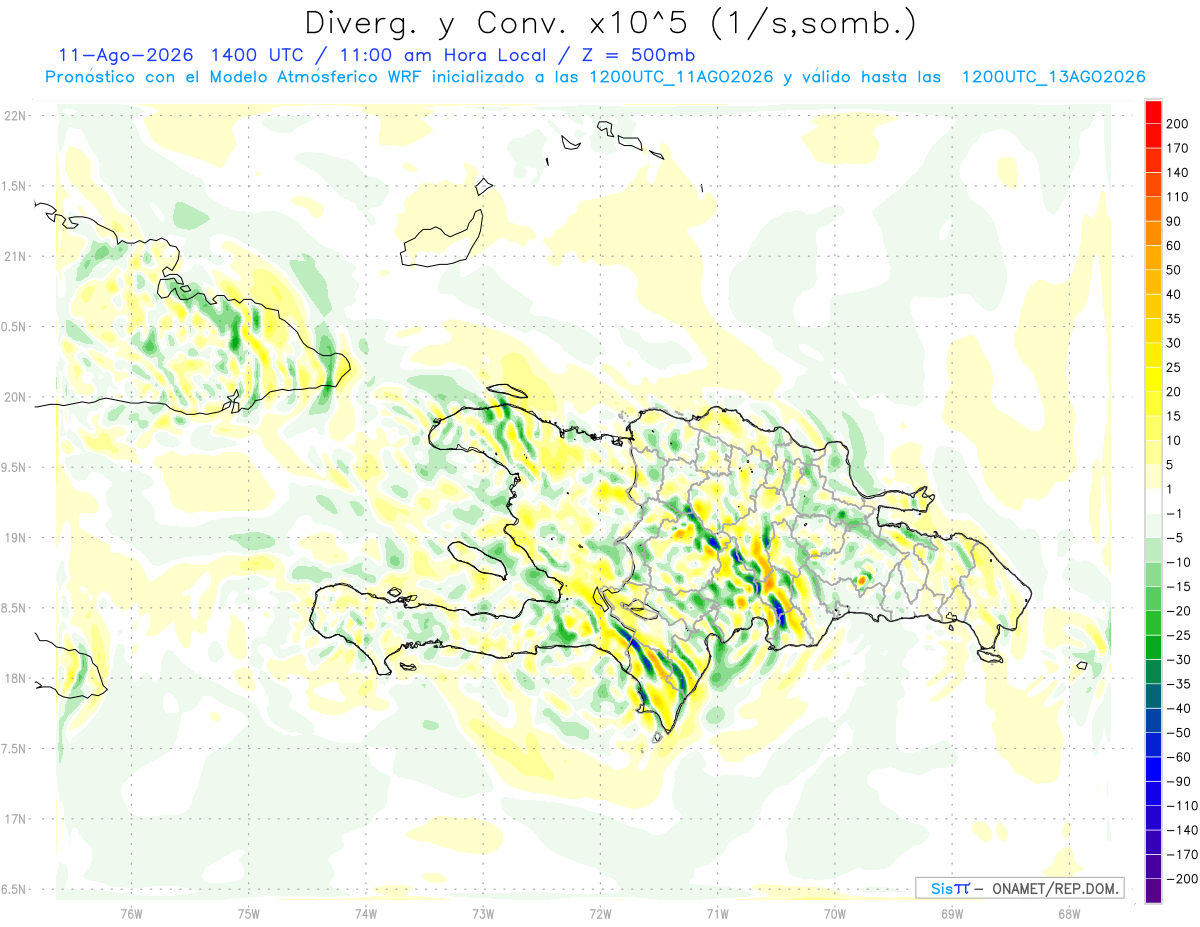The width and height of the screenshot is (1200, 927).
Task: Click the '-60' value on the color scale
Action: 1179,758
